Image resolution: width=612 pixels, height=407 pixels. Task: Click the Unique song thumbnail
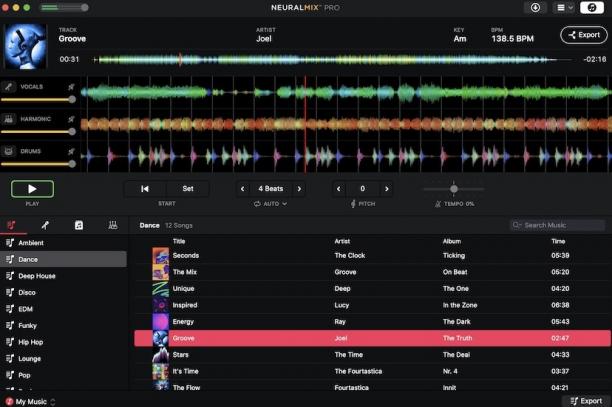click(160, 289)
